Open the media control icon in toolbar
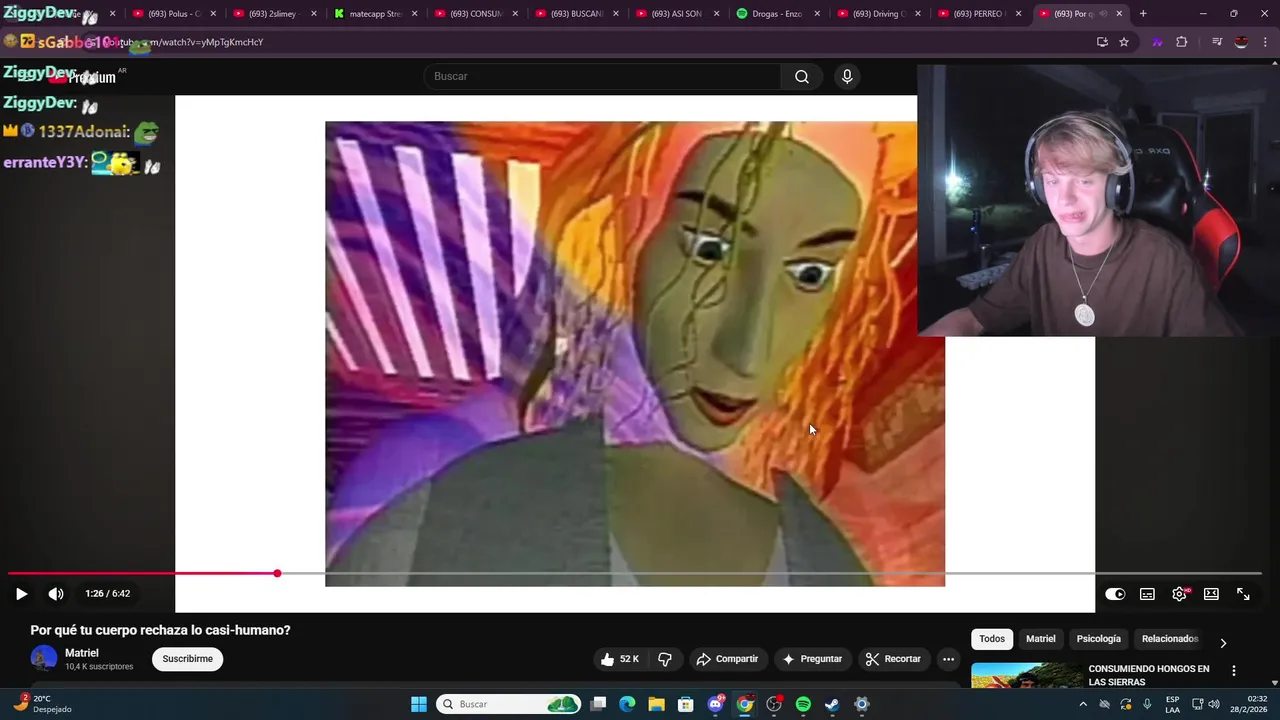 click(1217, 42)
